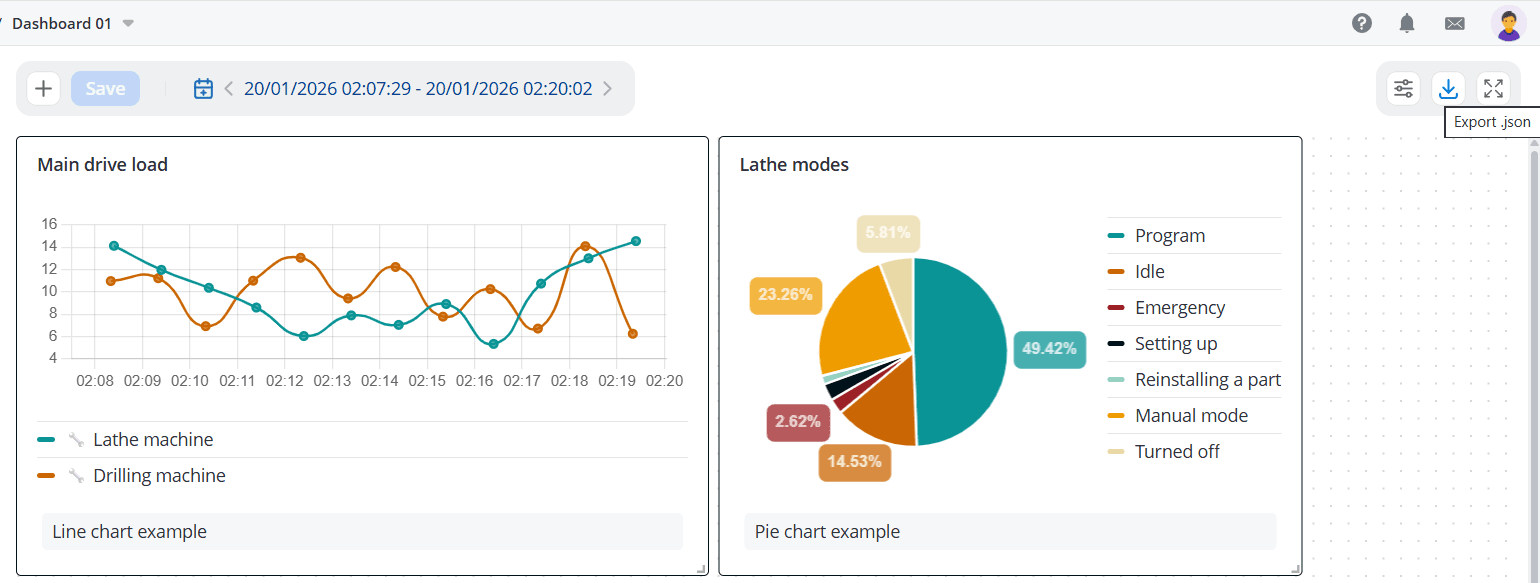This screenshot has width=1540, height=583.
Task: Click the Line chart example description field
Action: point(362,532)
